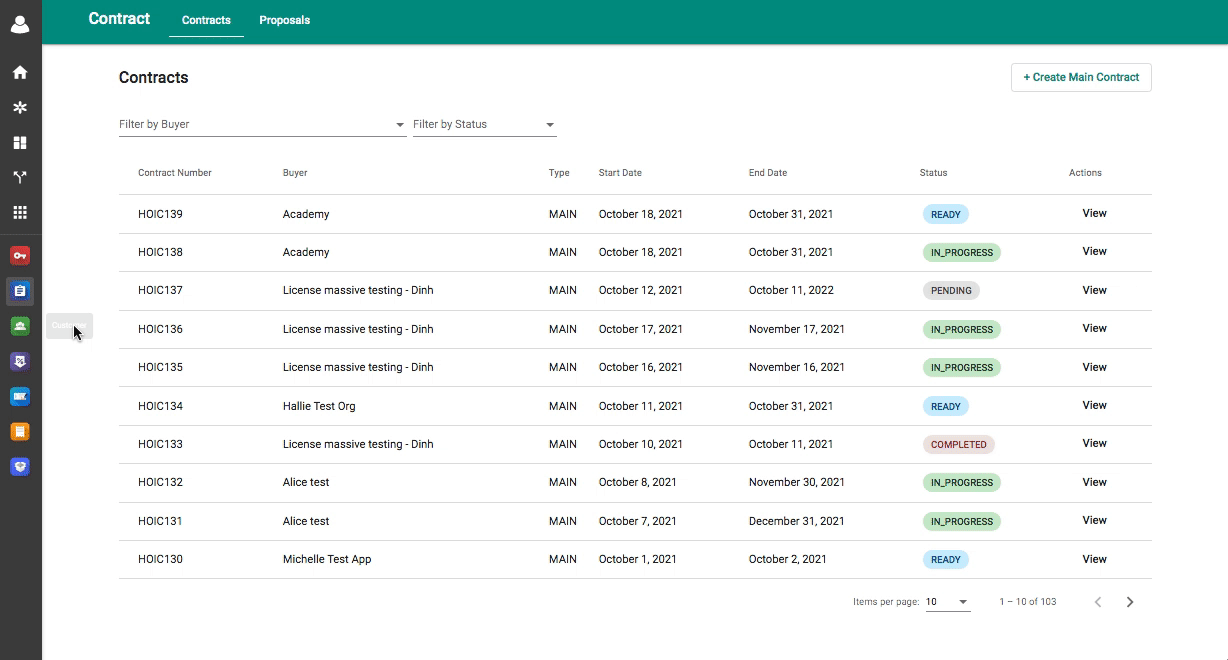Screen dimensions: 1228x660
Task: Switch to the Contracts tab
Action: click(206, 20)
